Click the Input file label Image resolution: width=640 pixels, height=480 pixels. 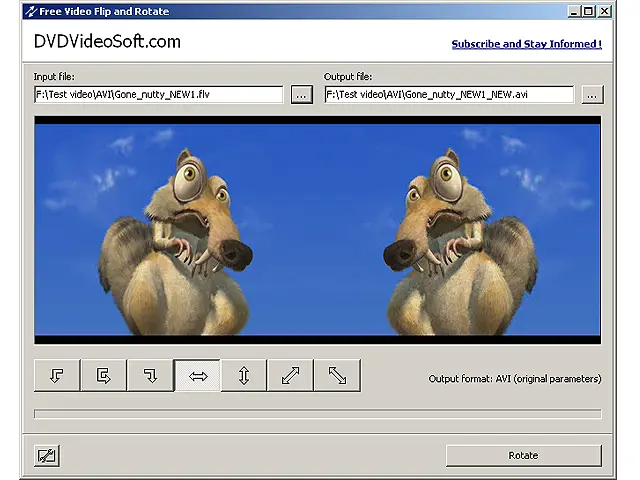tap(54, 77)
